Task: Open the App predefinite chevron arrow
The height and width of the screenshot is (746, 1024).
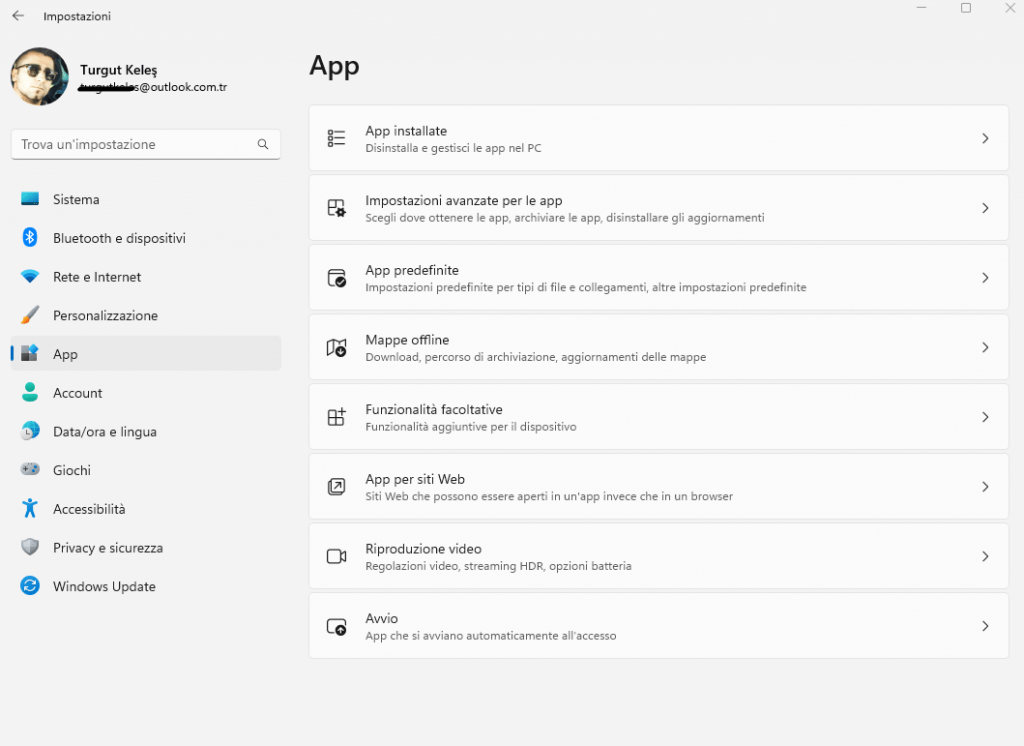Action: tap(985, 278)
